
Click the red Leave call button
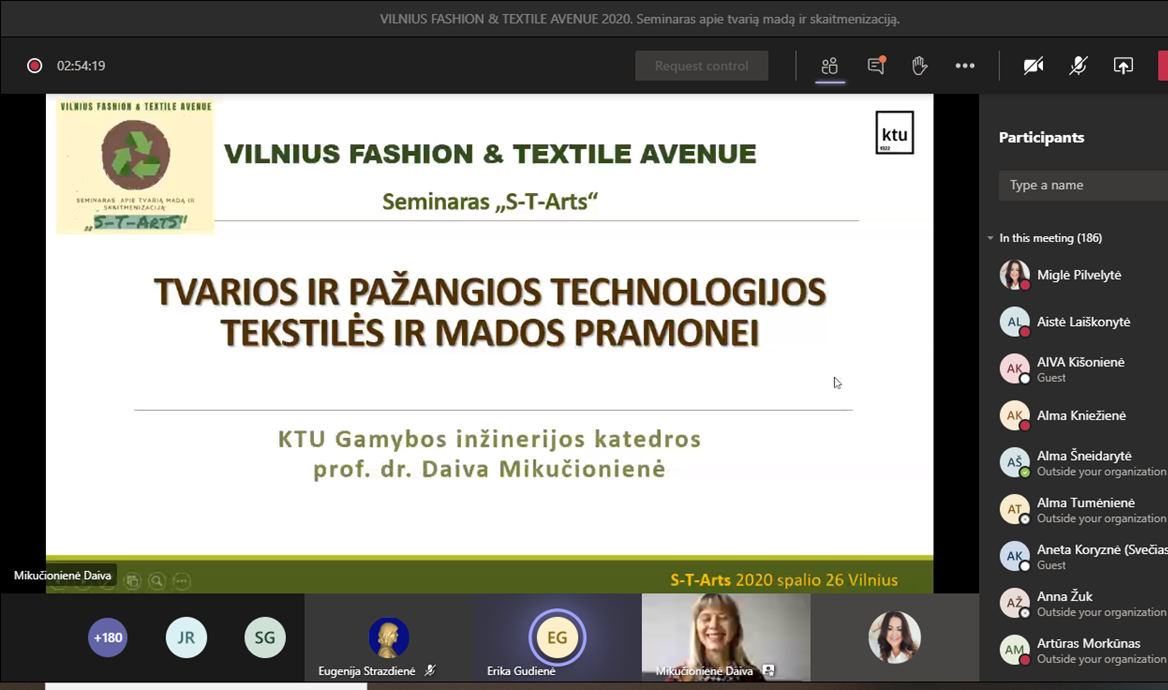pyautogui.click(x=1162, y=66)
